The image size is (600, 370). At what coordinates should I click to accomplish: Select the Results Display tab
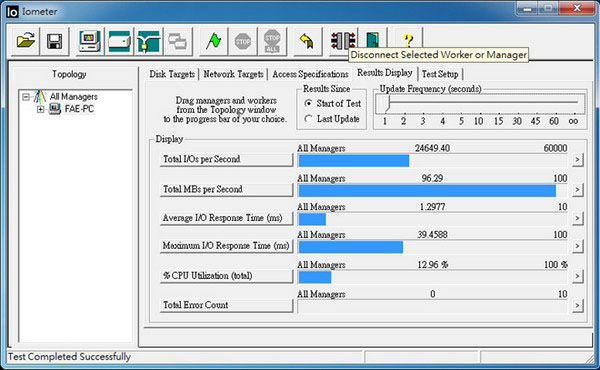[x=385, y=73]
